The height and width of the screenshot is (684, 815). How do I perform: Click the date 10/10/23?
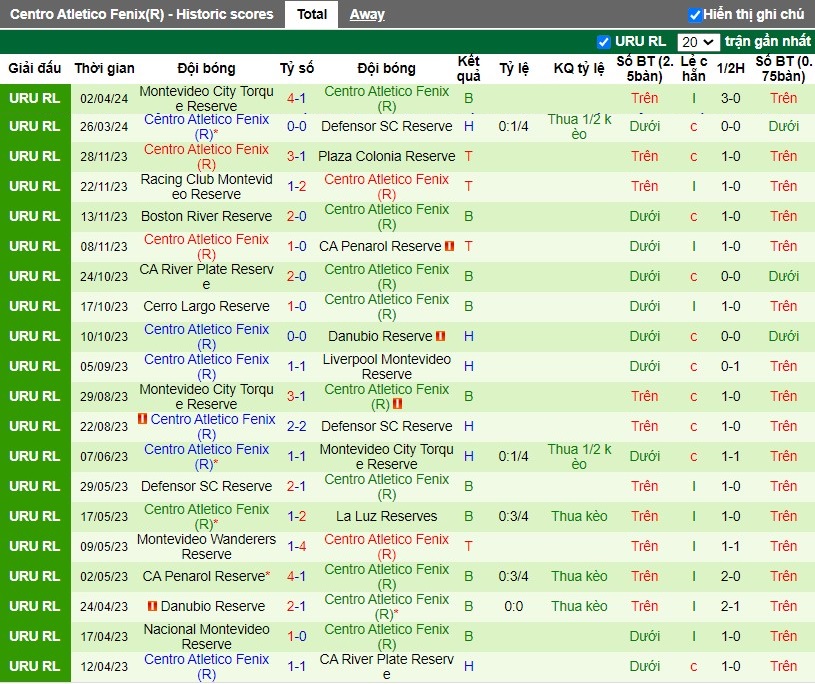(104, 336)
